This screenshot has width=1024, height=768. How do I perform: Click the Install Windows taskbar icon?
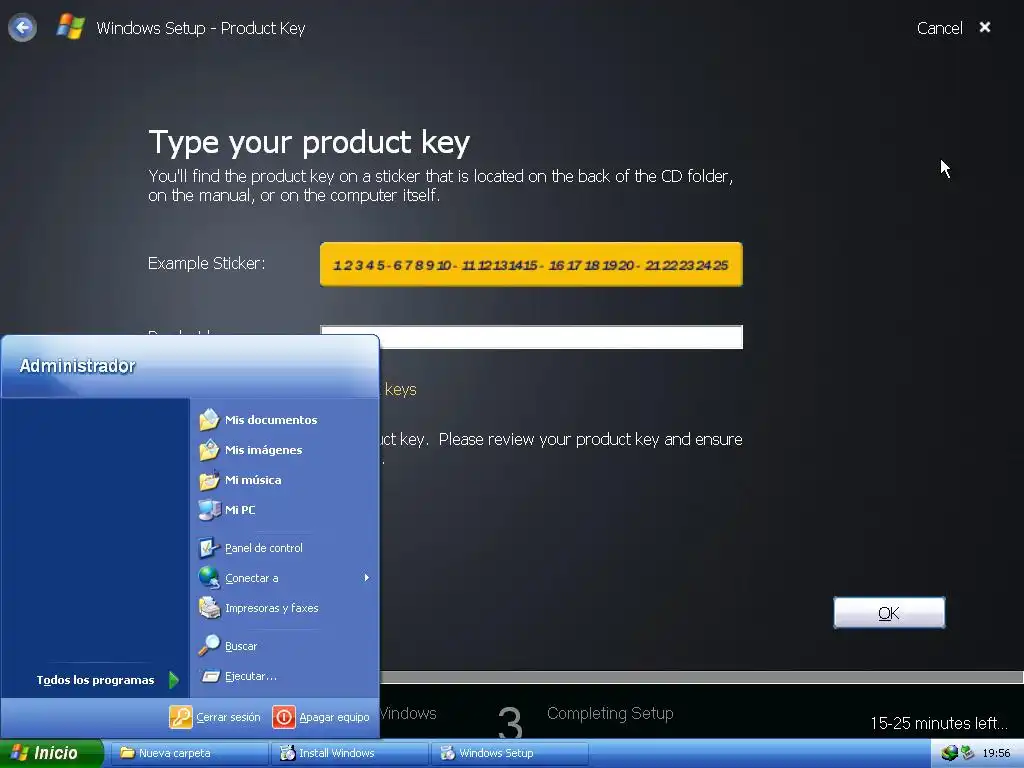click(x=287, y=753)
